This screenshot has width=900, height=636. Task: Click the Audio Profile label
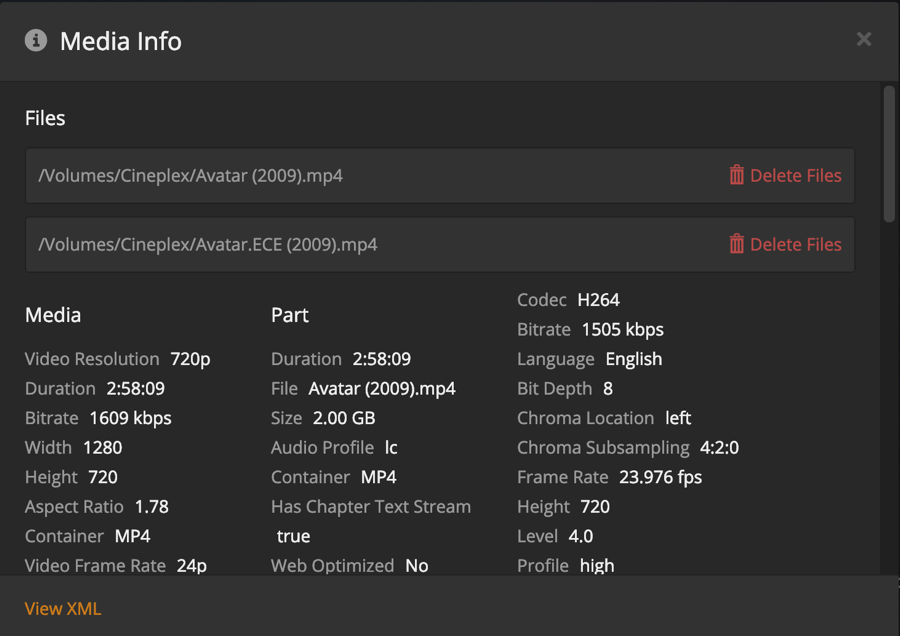[x=323, y=448]
